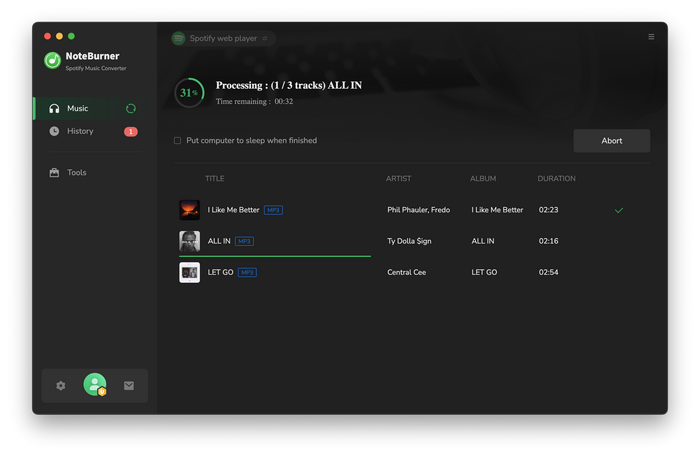Click the I Like Me Better album thumbnail
Screen dimensions: 700x457
(x=189, y=210)
